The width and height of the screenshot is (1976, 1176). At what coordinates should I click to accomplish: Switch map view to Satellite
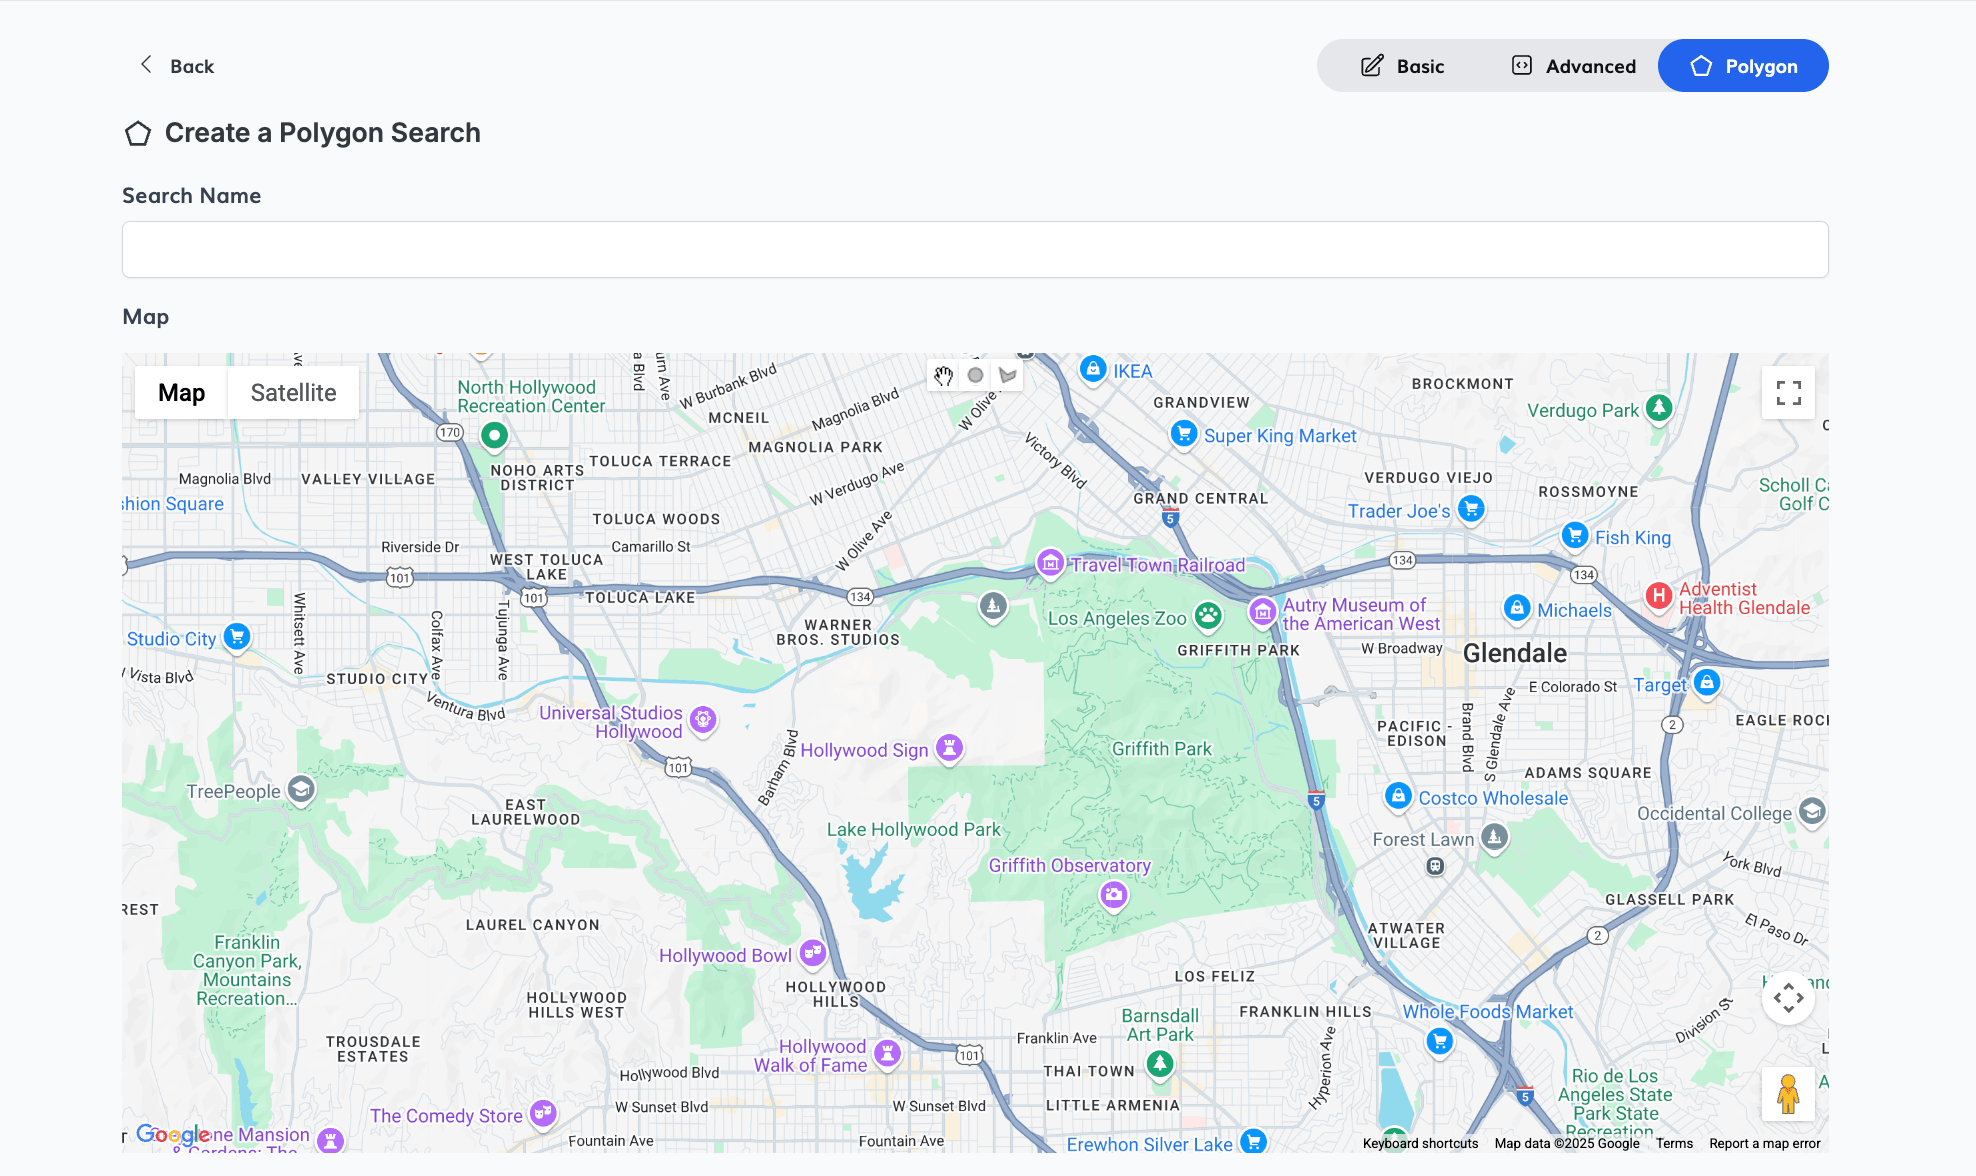point(293,393)
